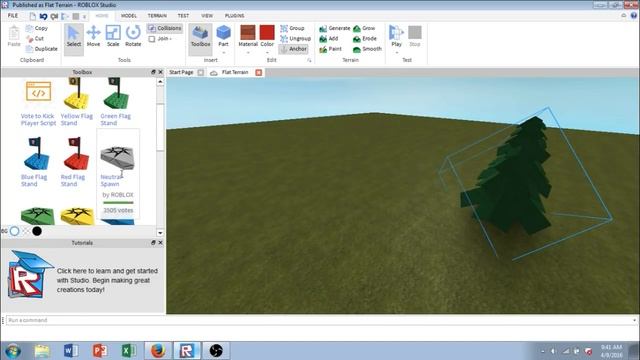The width and height of the screenshot is (640, 360).
Task: Click Generate terrain tool
Action: 335,28
